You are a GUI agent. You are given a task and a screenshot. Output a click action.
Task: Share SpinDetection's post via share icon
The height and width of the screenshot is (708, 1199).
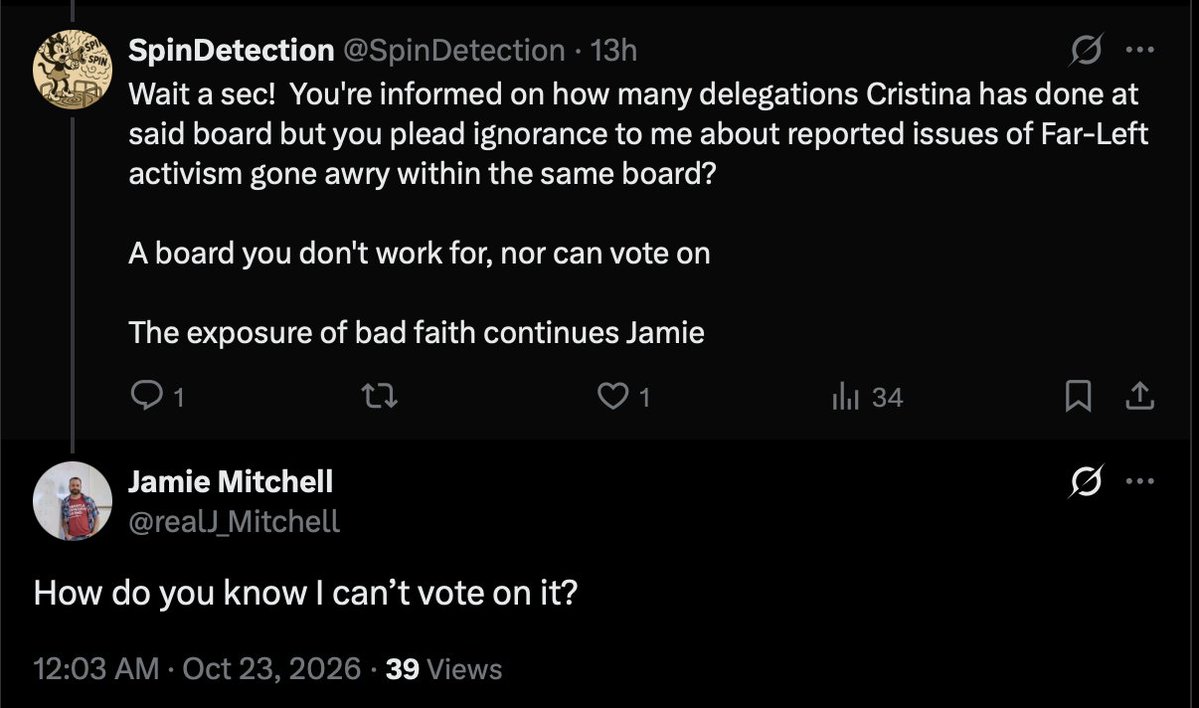1139,396
